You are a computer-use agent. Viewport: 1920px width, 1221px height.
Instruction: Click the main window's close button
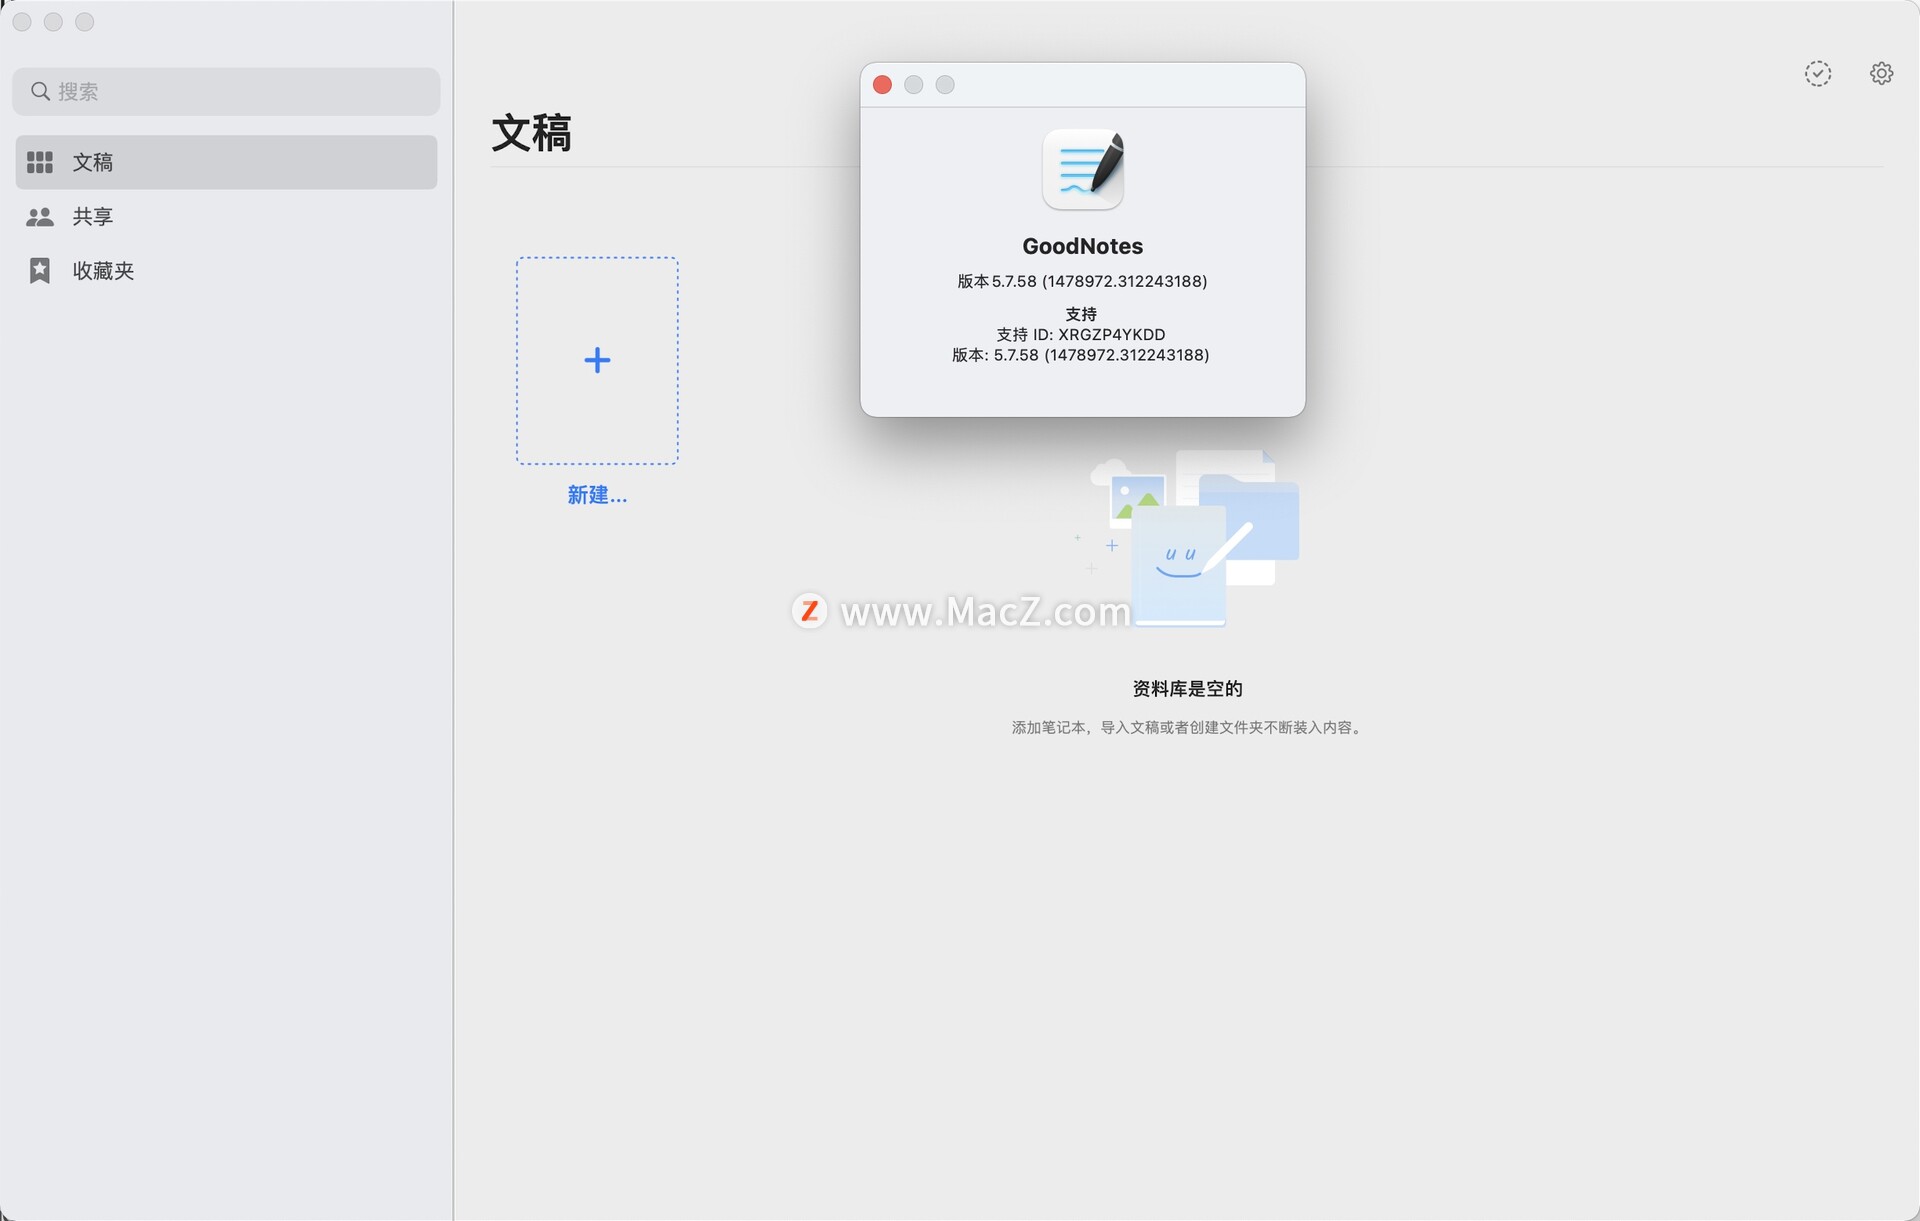22,22
